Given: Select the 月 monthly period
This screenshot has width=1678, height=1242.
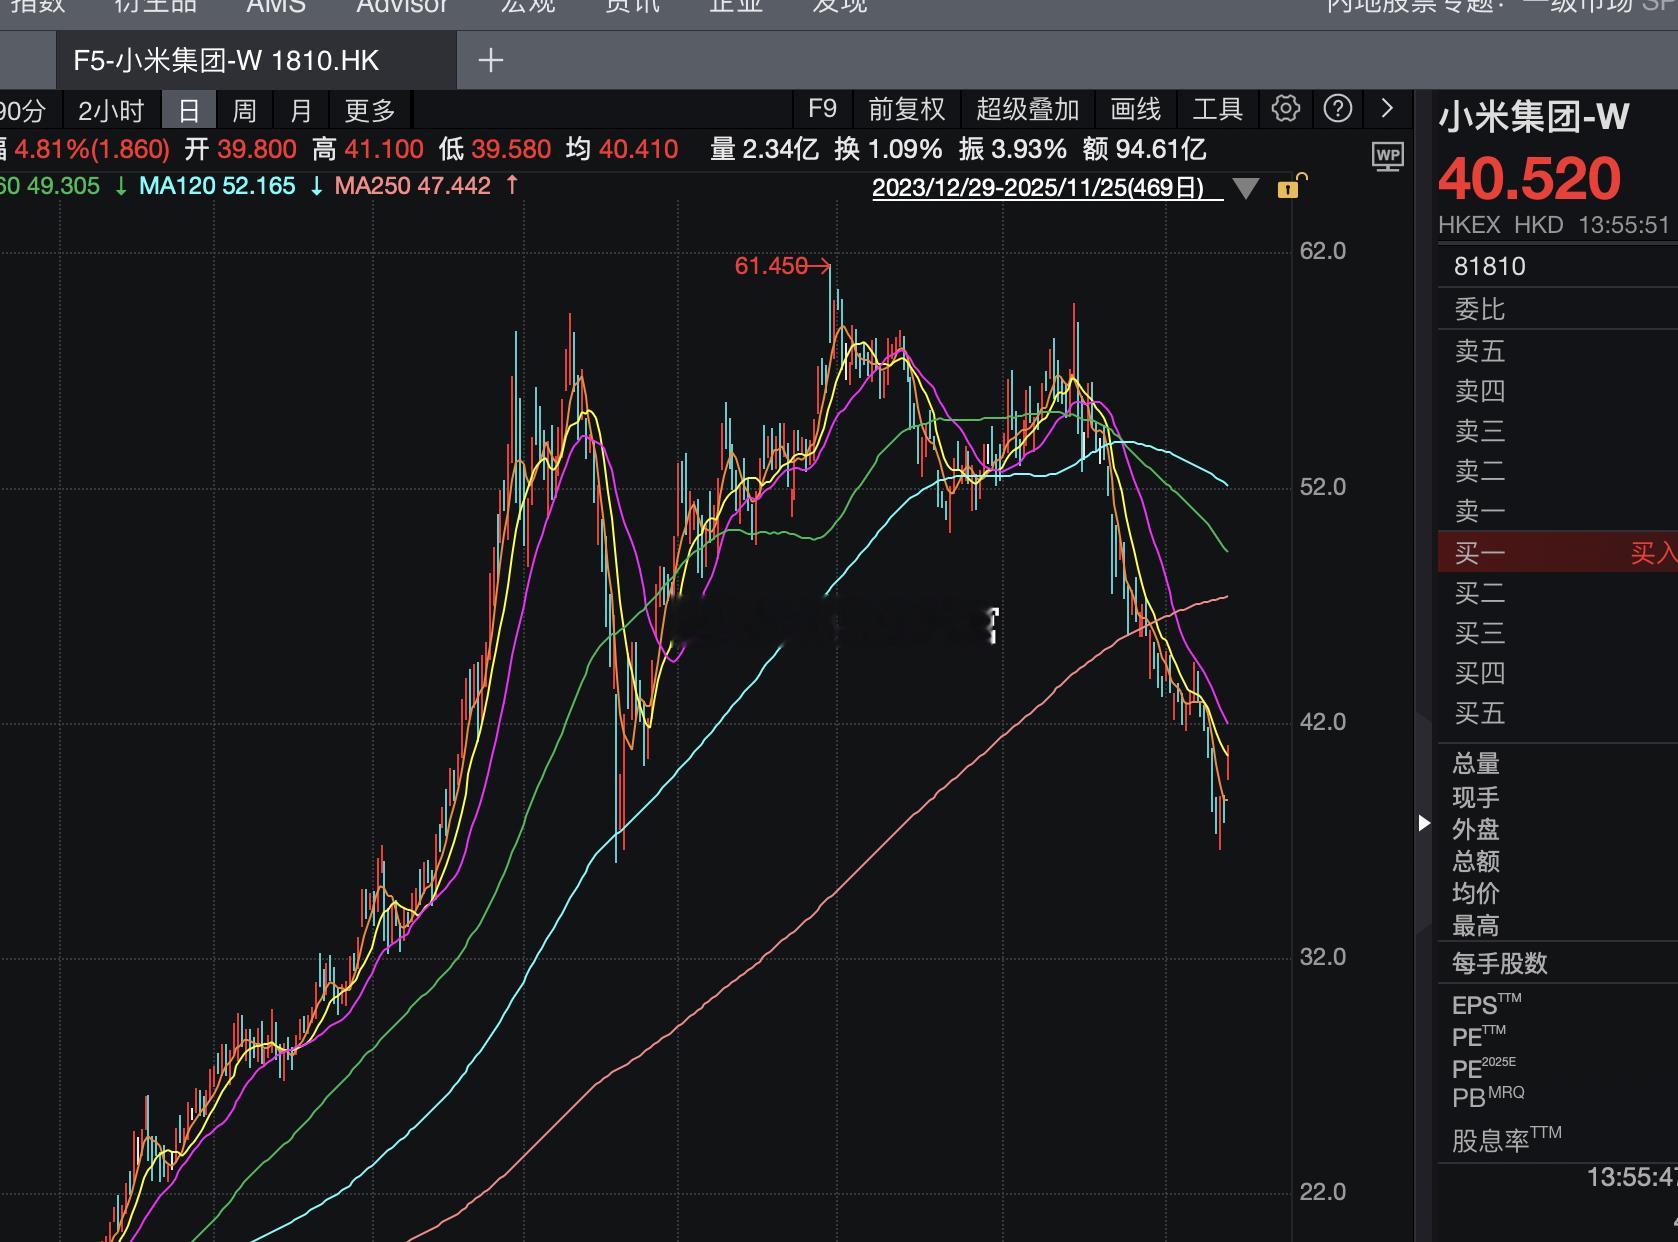Looking at the screenshot, I should coord(301,110).
